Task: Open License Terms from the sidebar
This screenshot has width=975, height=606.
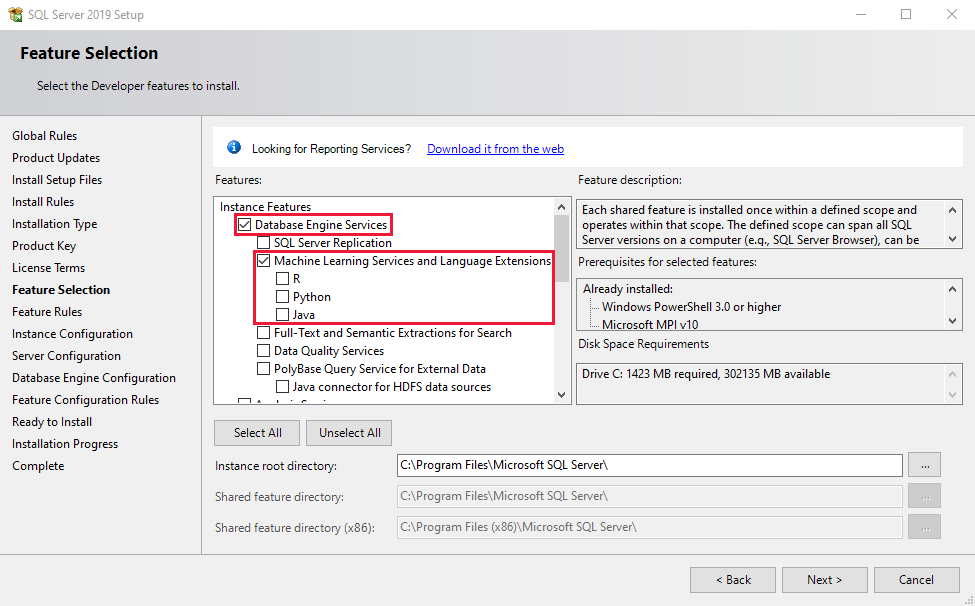Action: click(x=48, y=267)
